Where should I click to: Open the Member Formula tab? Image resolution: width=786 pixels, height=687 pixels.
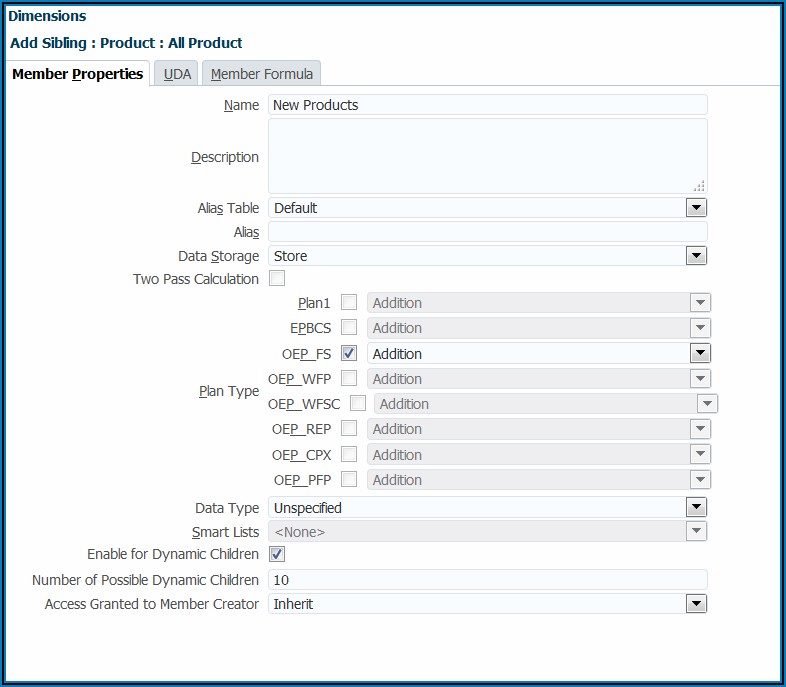pyautogui.click(x=262, y=74)
